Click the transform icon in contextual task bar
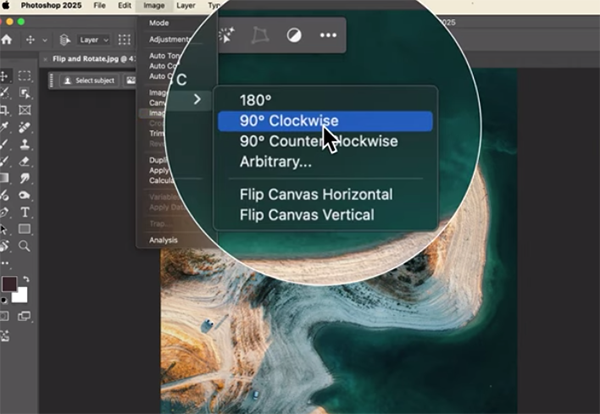Screen dimensions: 600x414 click(260, 35)
